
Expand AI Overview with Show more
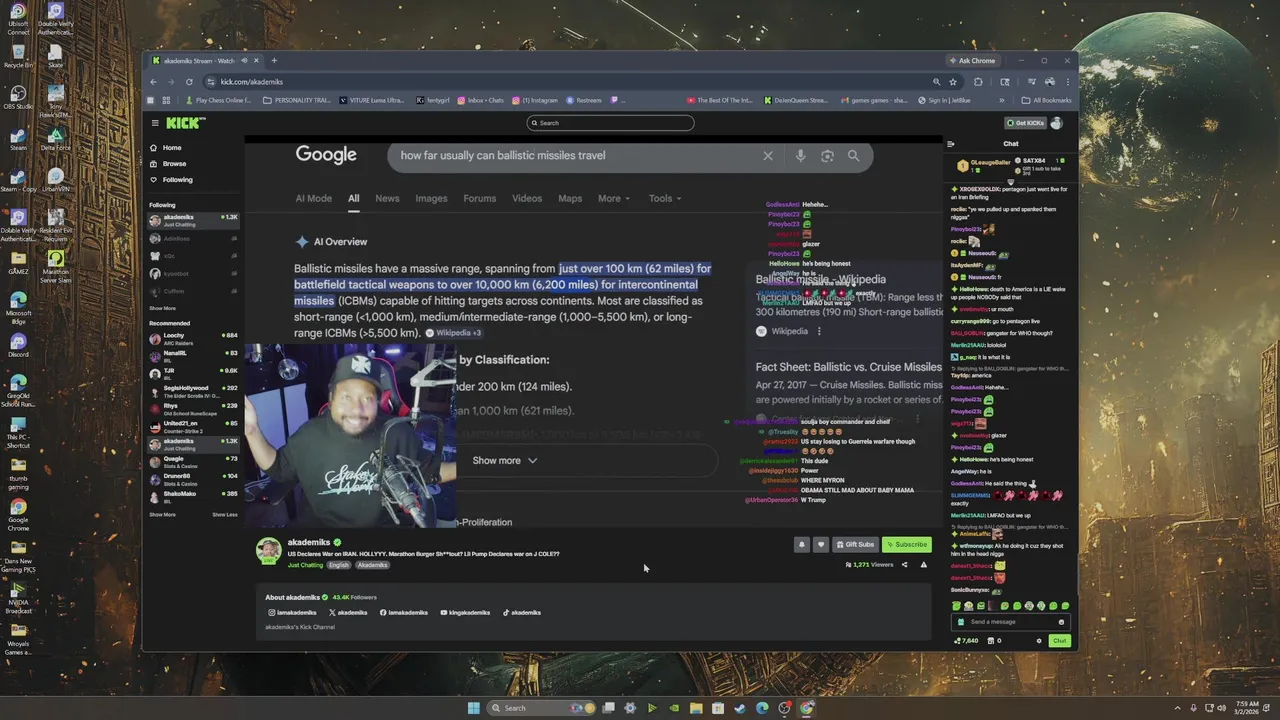point(505,460)
